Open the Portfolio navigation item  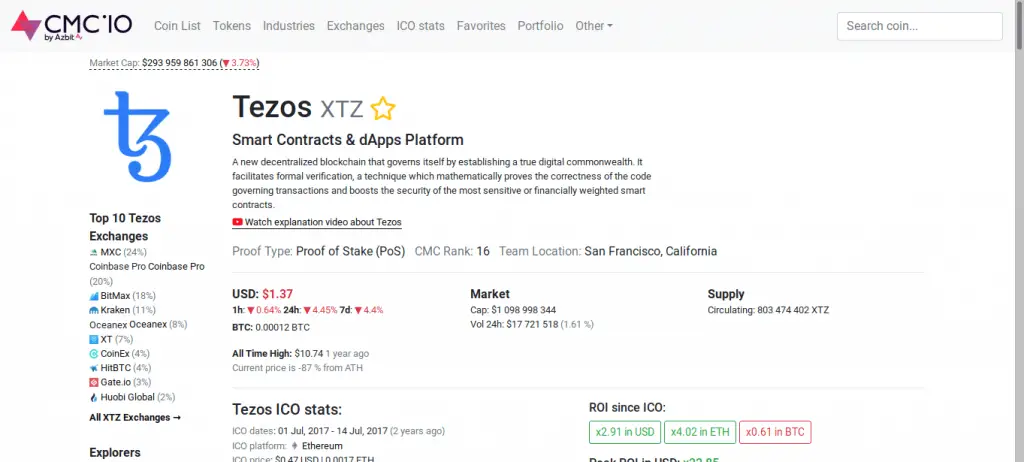540,26
